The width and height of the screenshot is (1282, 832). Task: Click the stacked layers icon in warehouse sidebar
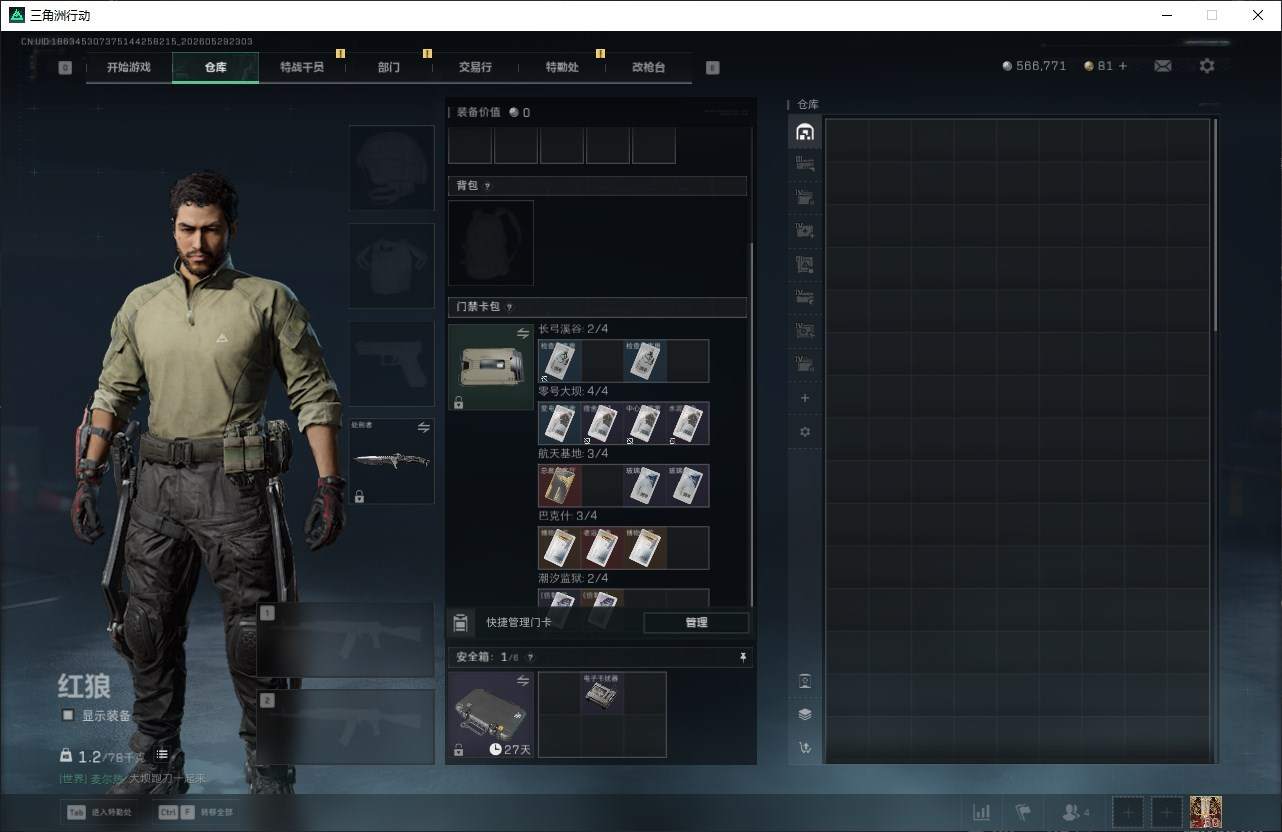[x=805, y=714]
